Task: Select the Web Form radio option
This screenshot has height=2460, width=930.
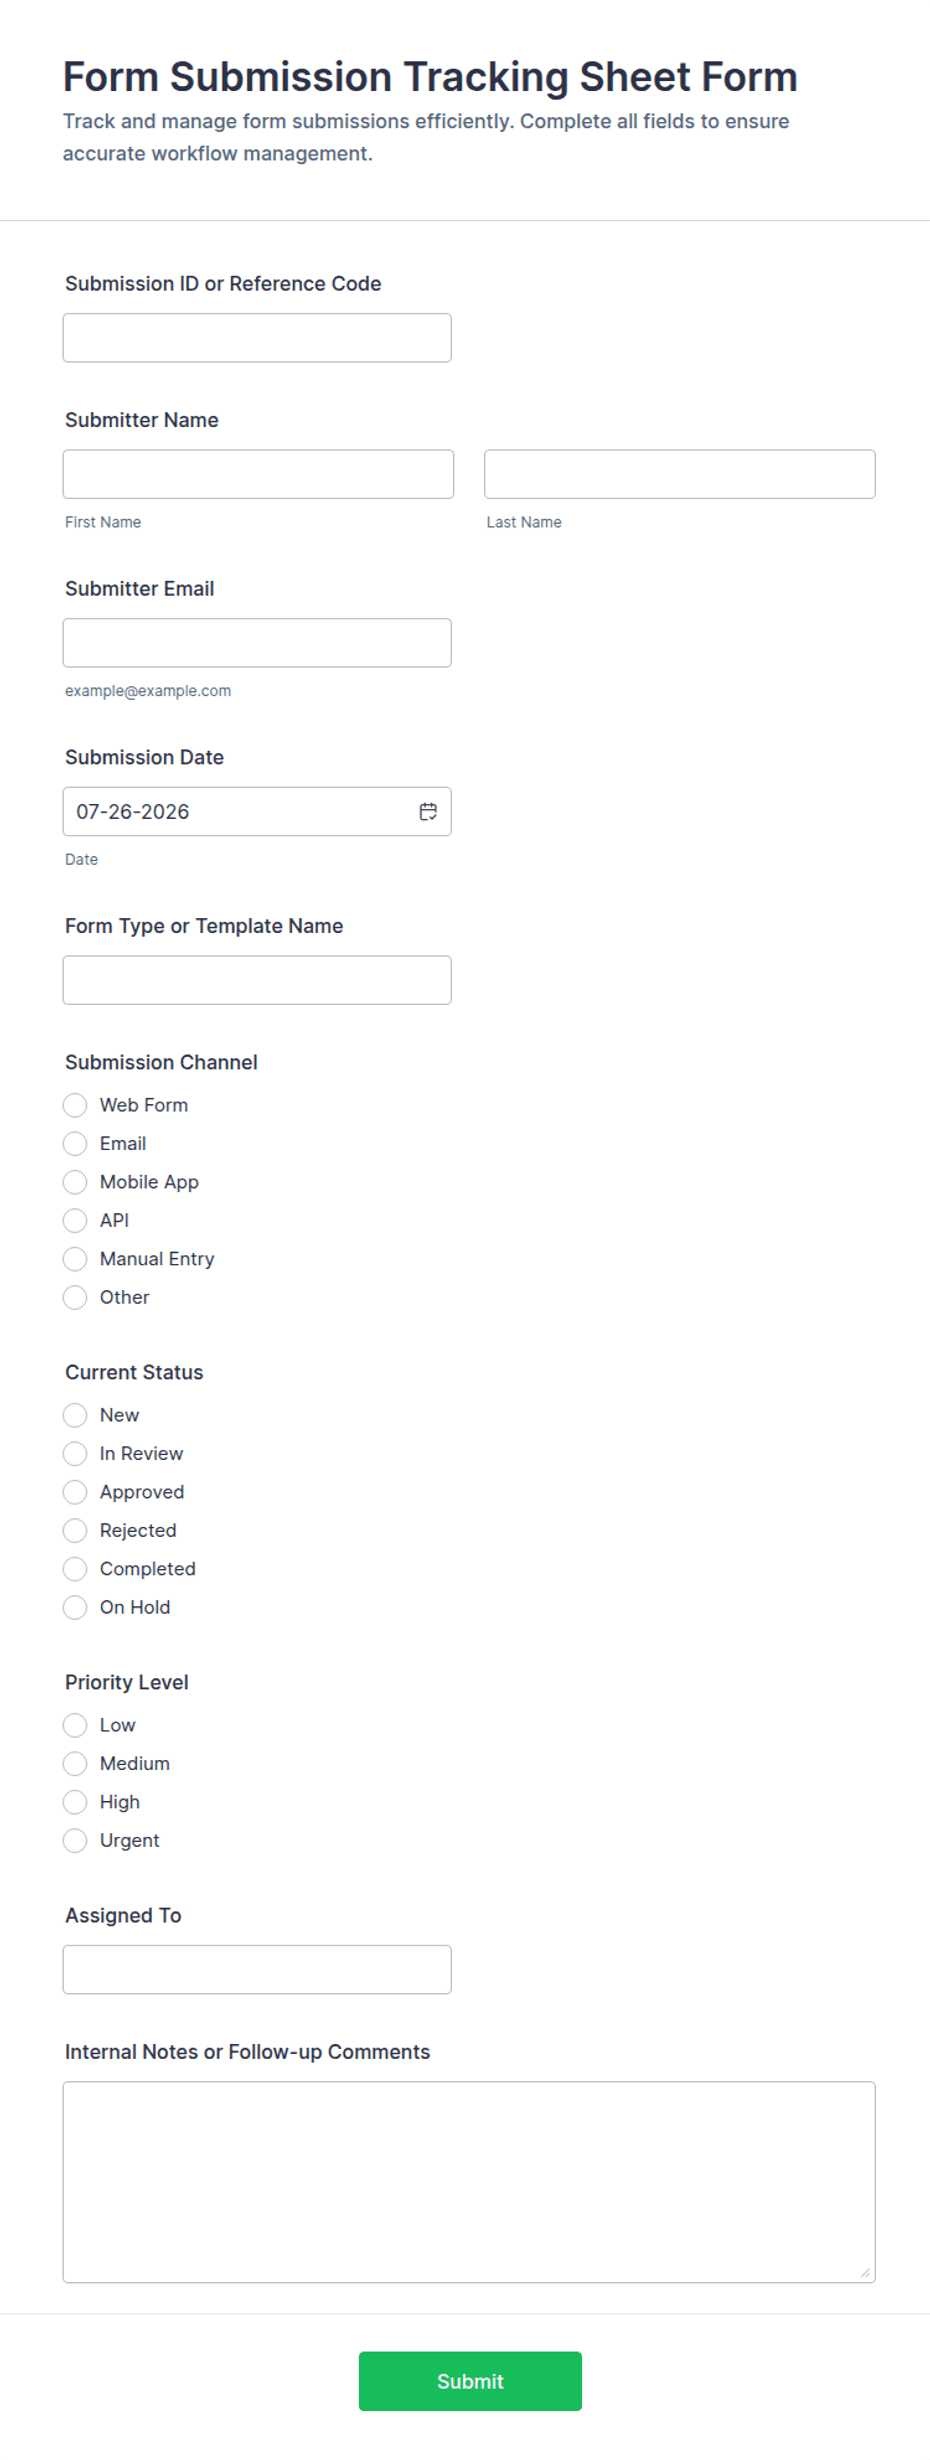Action: pos(75,1105)
